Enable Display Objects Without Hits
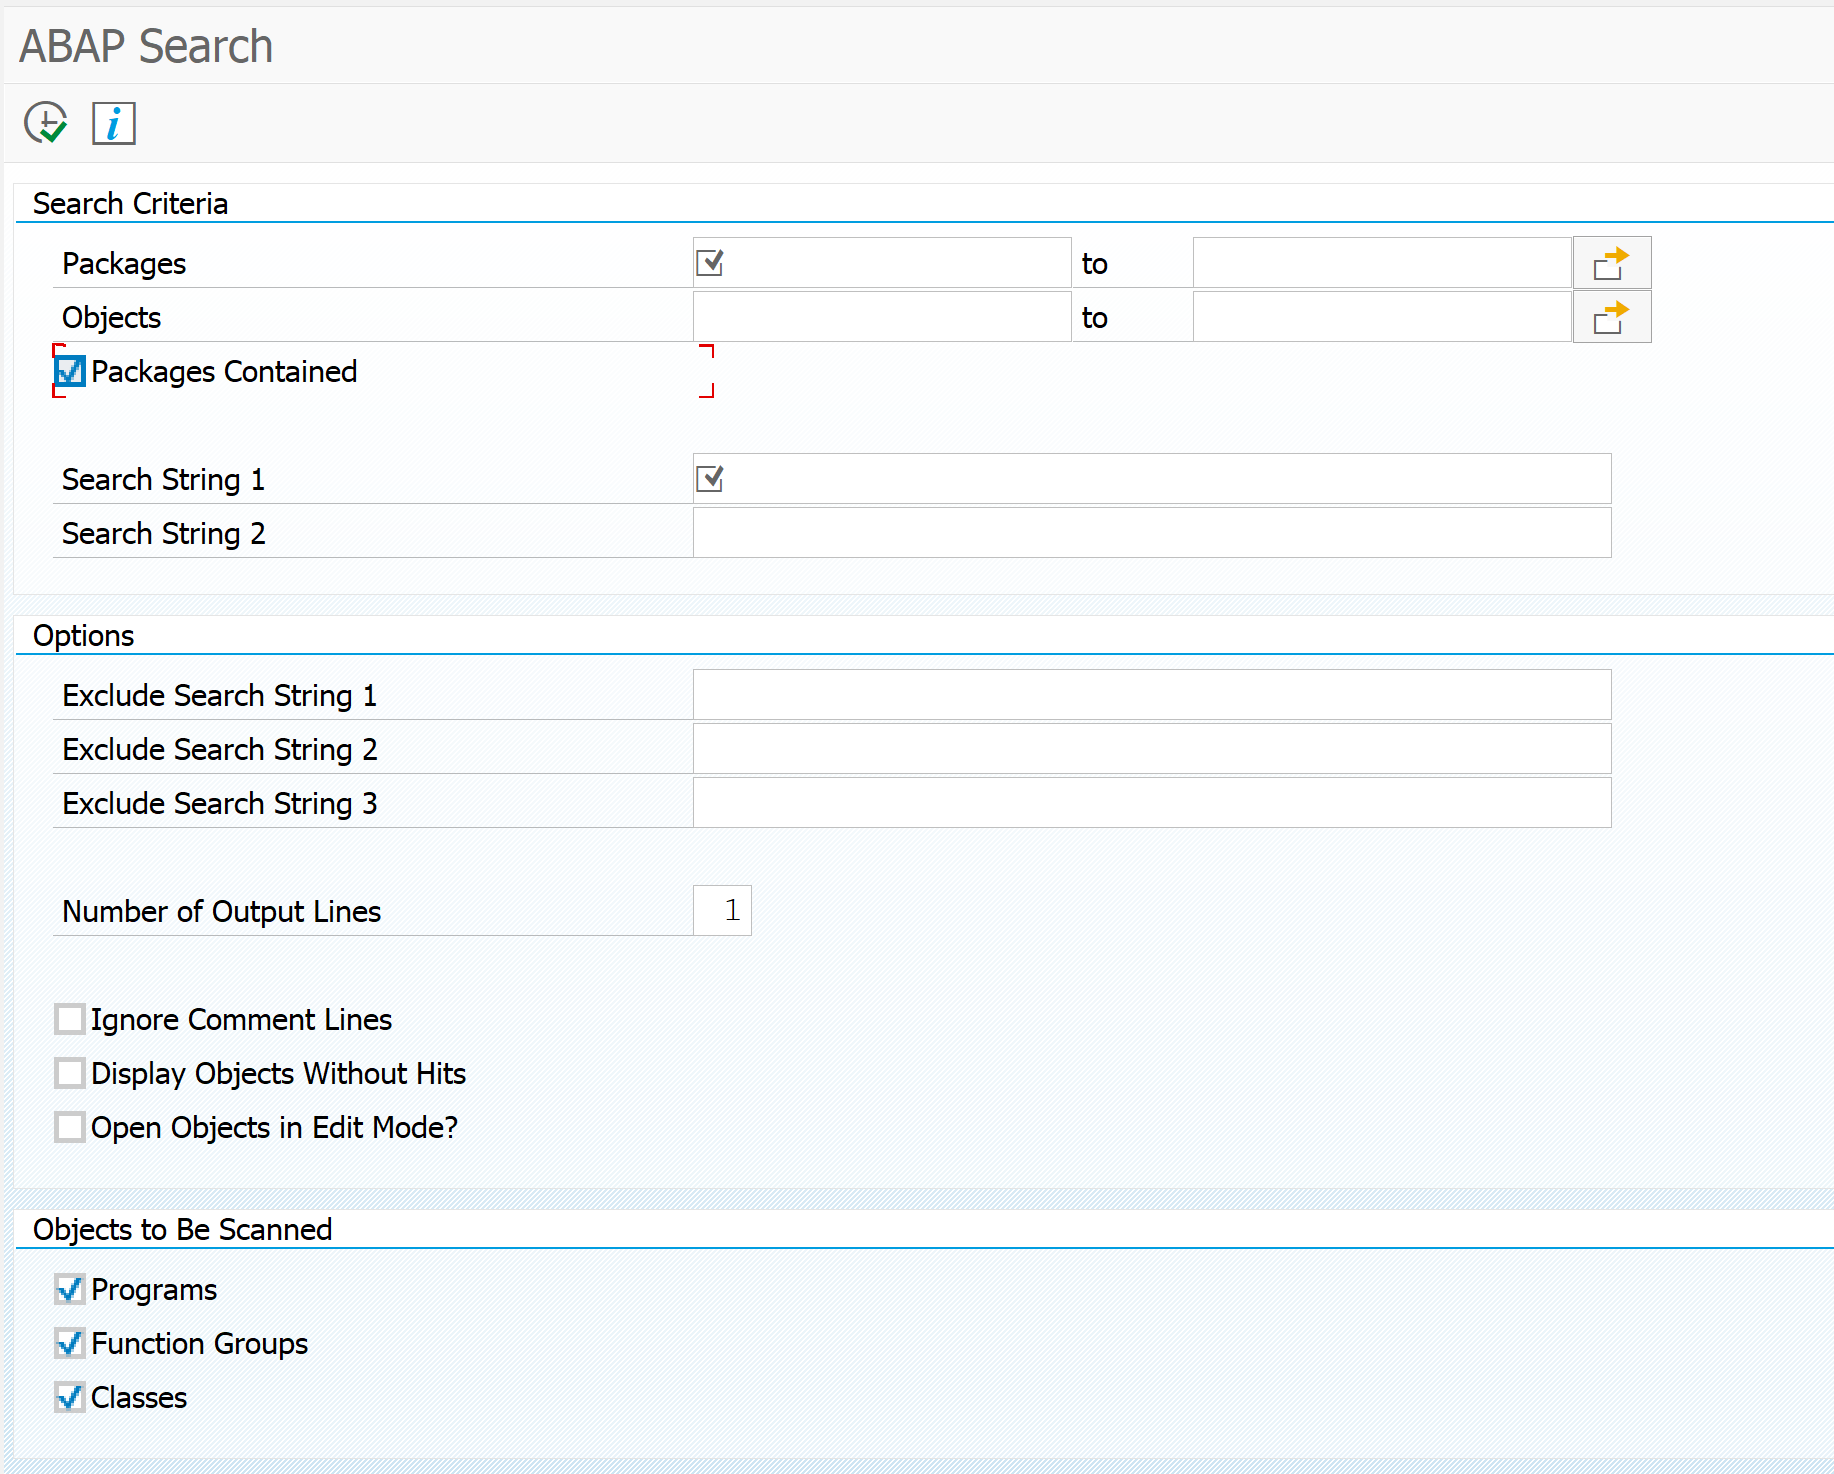 click(69, 1073)
